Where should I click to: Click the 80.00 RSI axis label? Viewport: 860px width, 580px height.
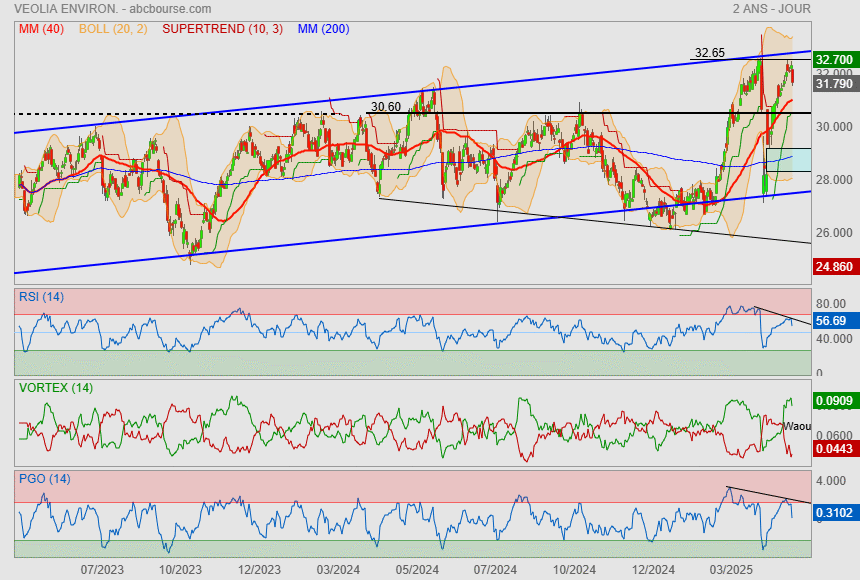[831, 303]
